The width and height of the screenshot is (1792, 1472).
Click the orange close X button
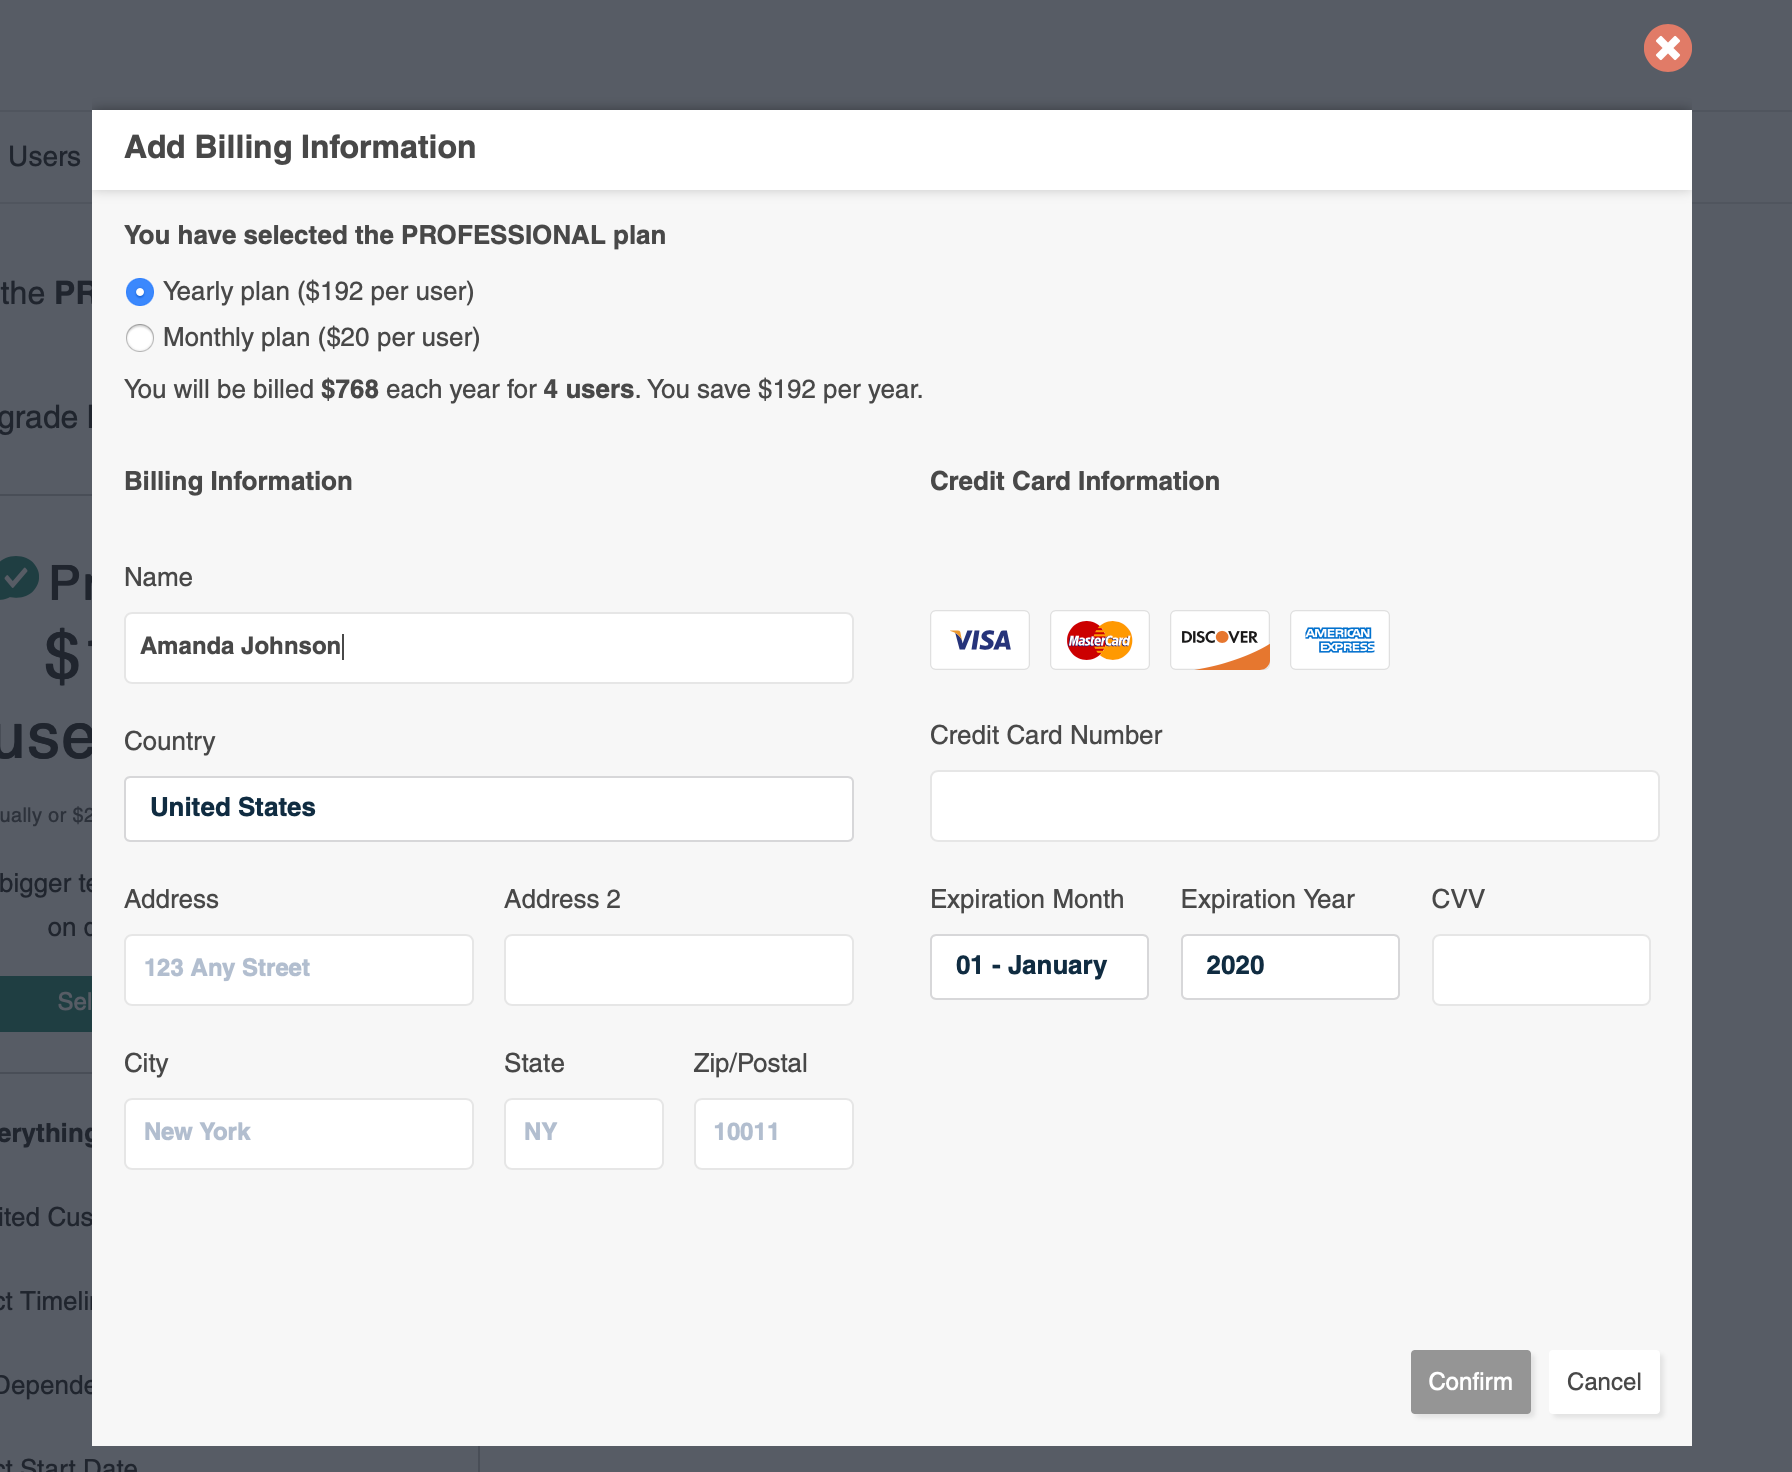[x=1667, y=47]
